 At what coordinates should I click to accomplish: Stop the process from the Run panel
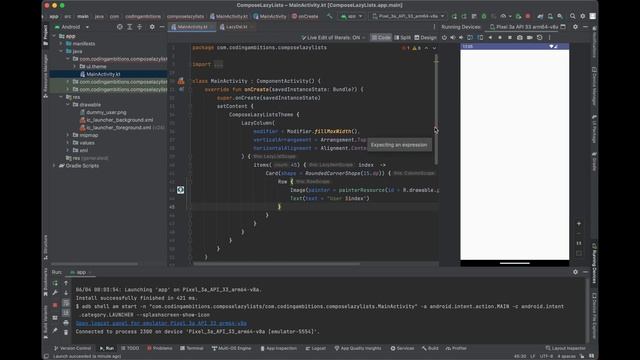coord(55,305)
